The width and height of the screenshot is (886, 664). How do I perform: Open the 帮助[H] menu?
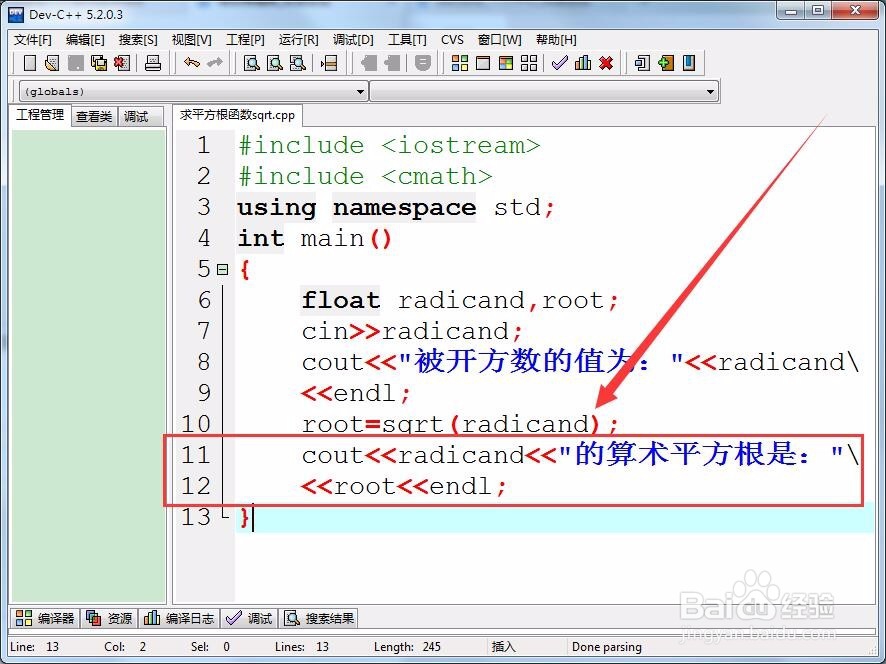(x=557, y=40)
